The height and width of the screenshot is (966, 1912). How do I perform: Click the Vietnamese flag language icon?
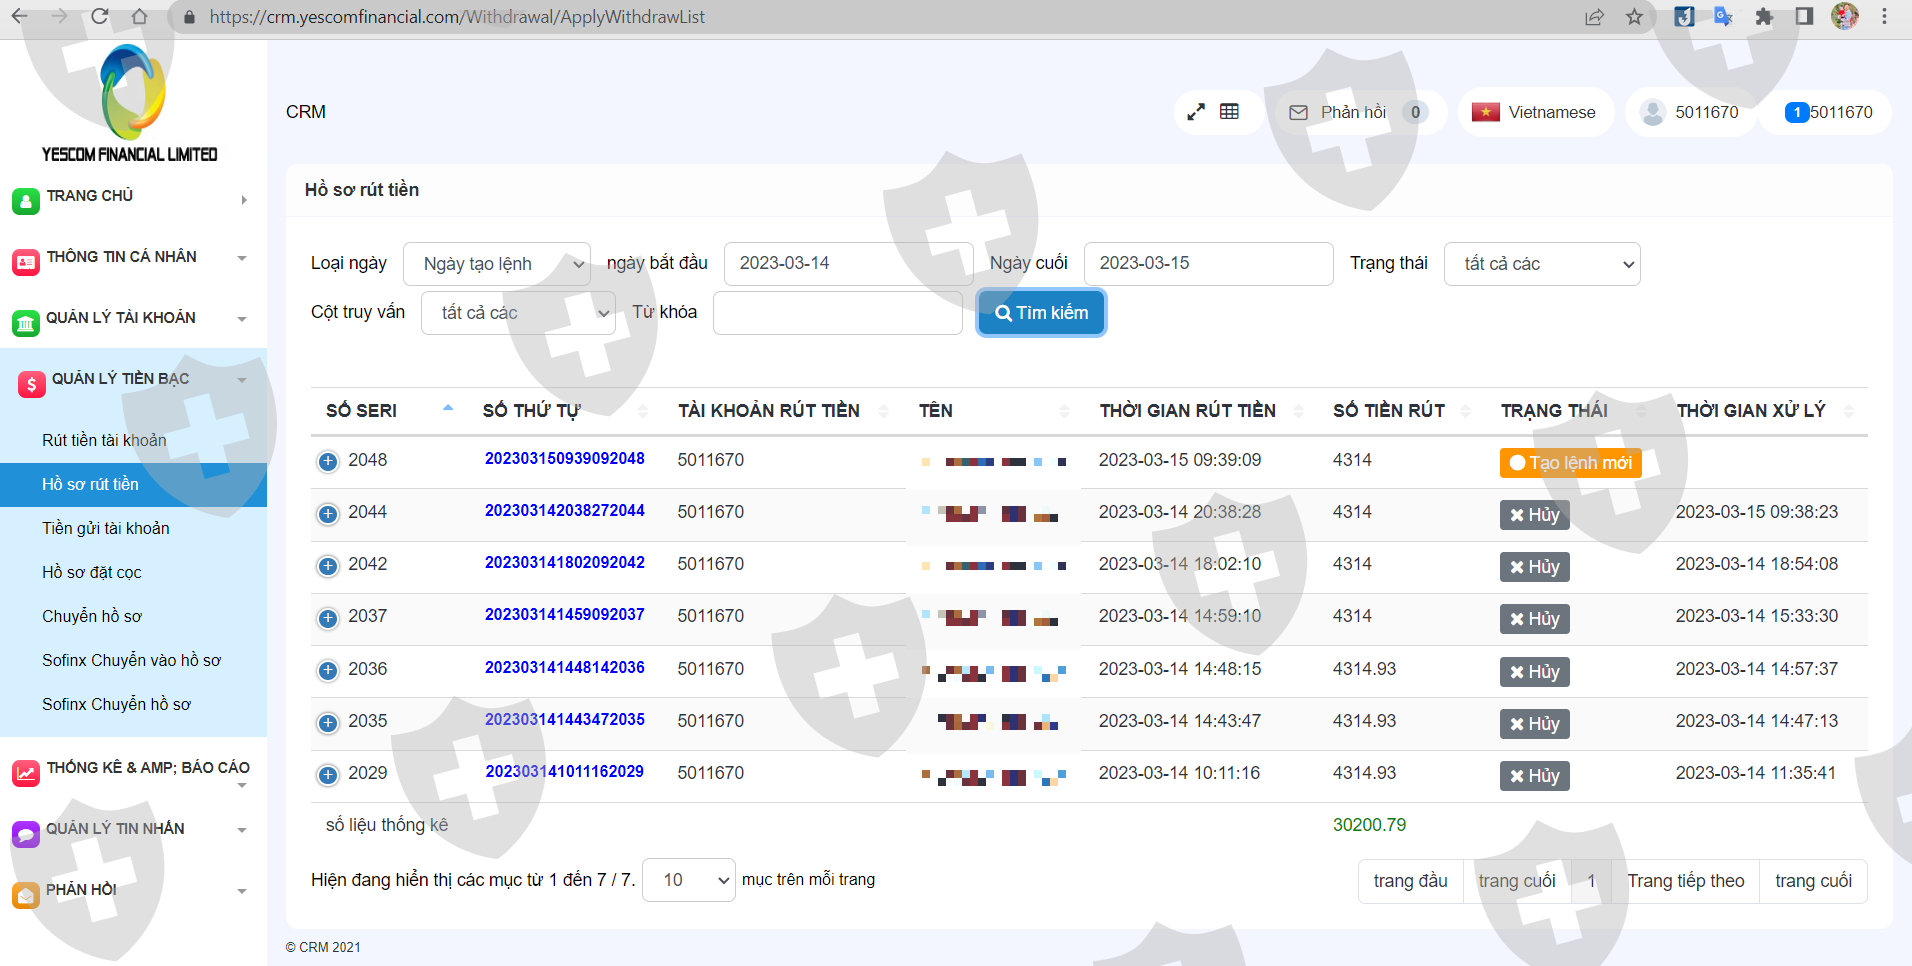click(x=1485, y=112)
